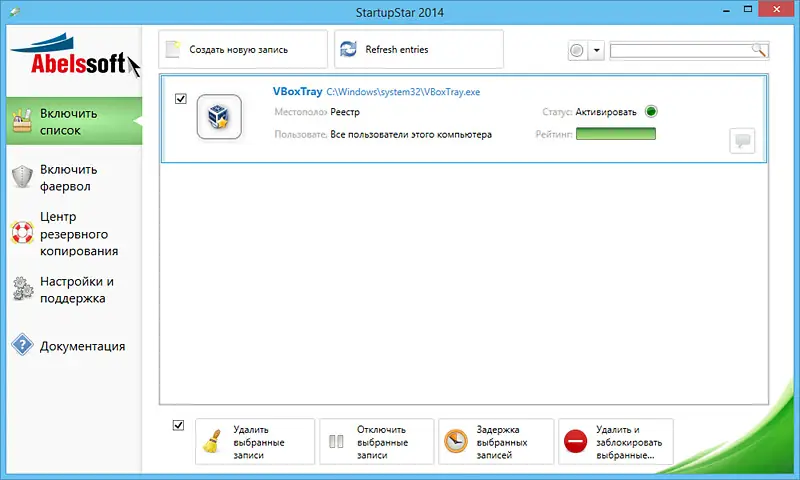The width and height of the screenshot is (800, 480).
Task: Click into the search input field
Action: 681,50
